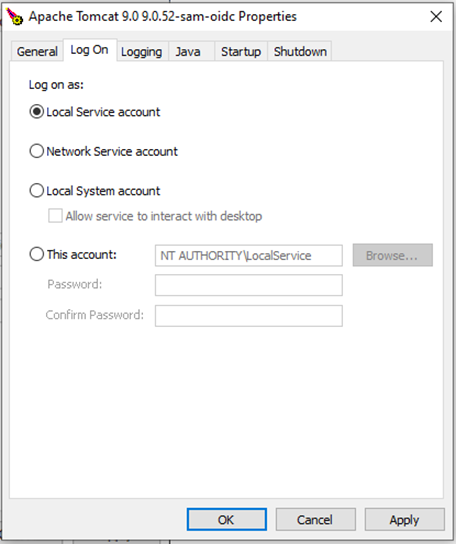Select Network Service account option
Viewport: 456px width, 544px height.
tap(36, 151)
